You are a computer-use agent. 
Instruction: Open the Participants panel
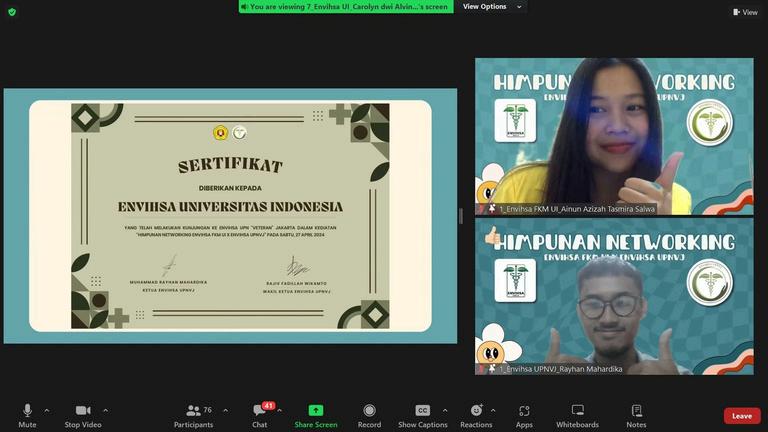193,416
